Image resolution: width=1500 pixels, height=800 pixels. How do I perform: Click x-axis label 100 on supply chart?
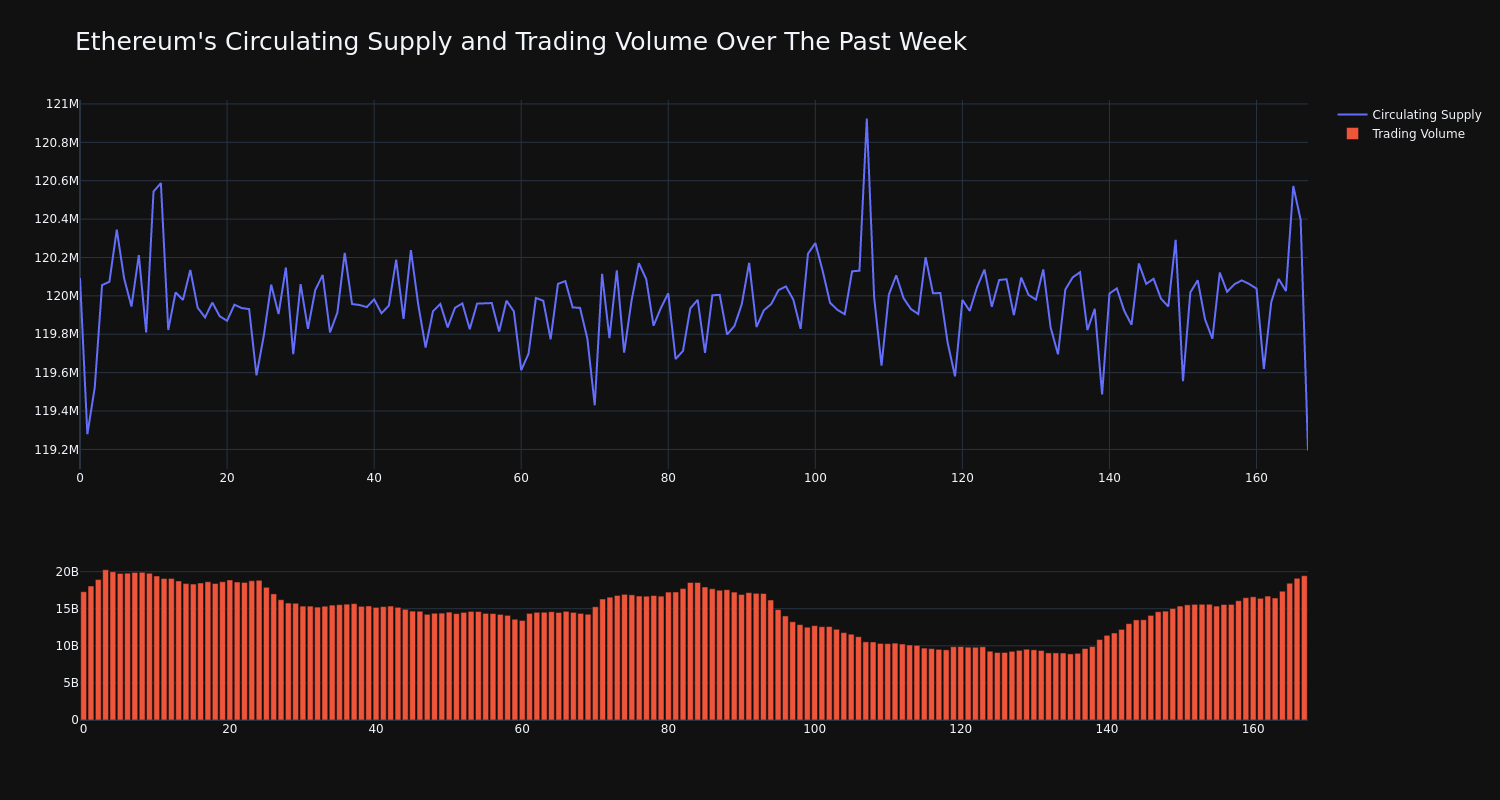(x=815, y=478)
